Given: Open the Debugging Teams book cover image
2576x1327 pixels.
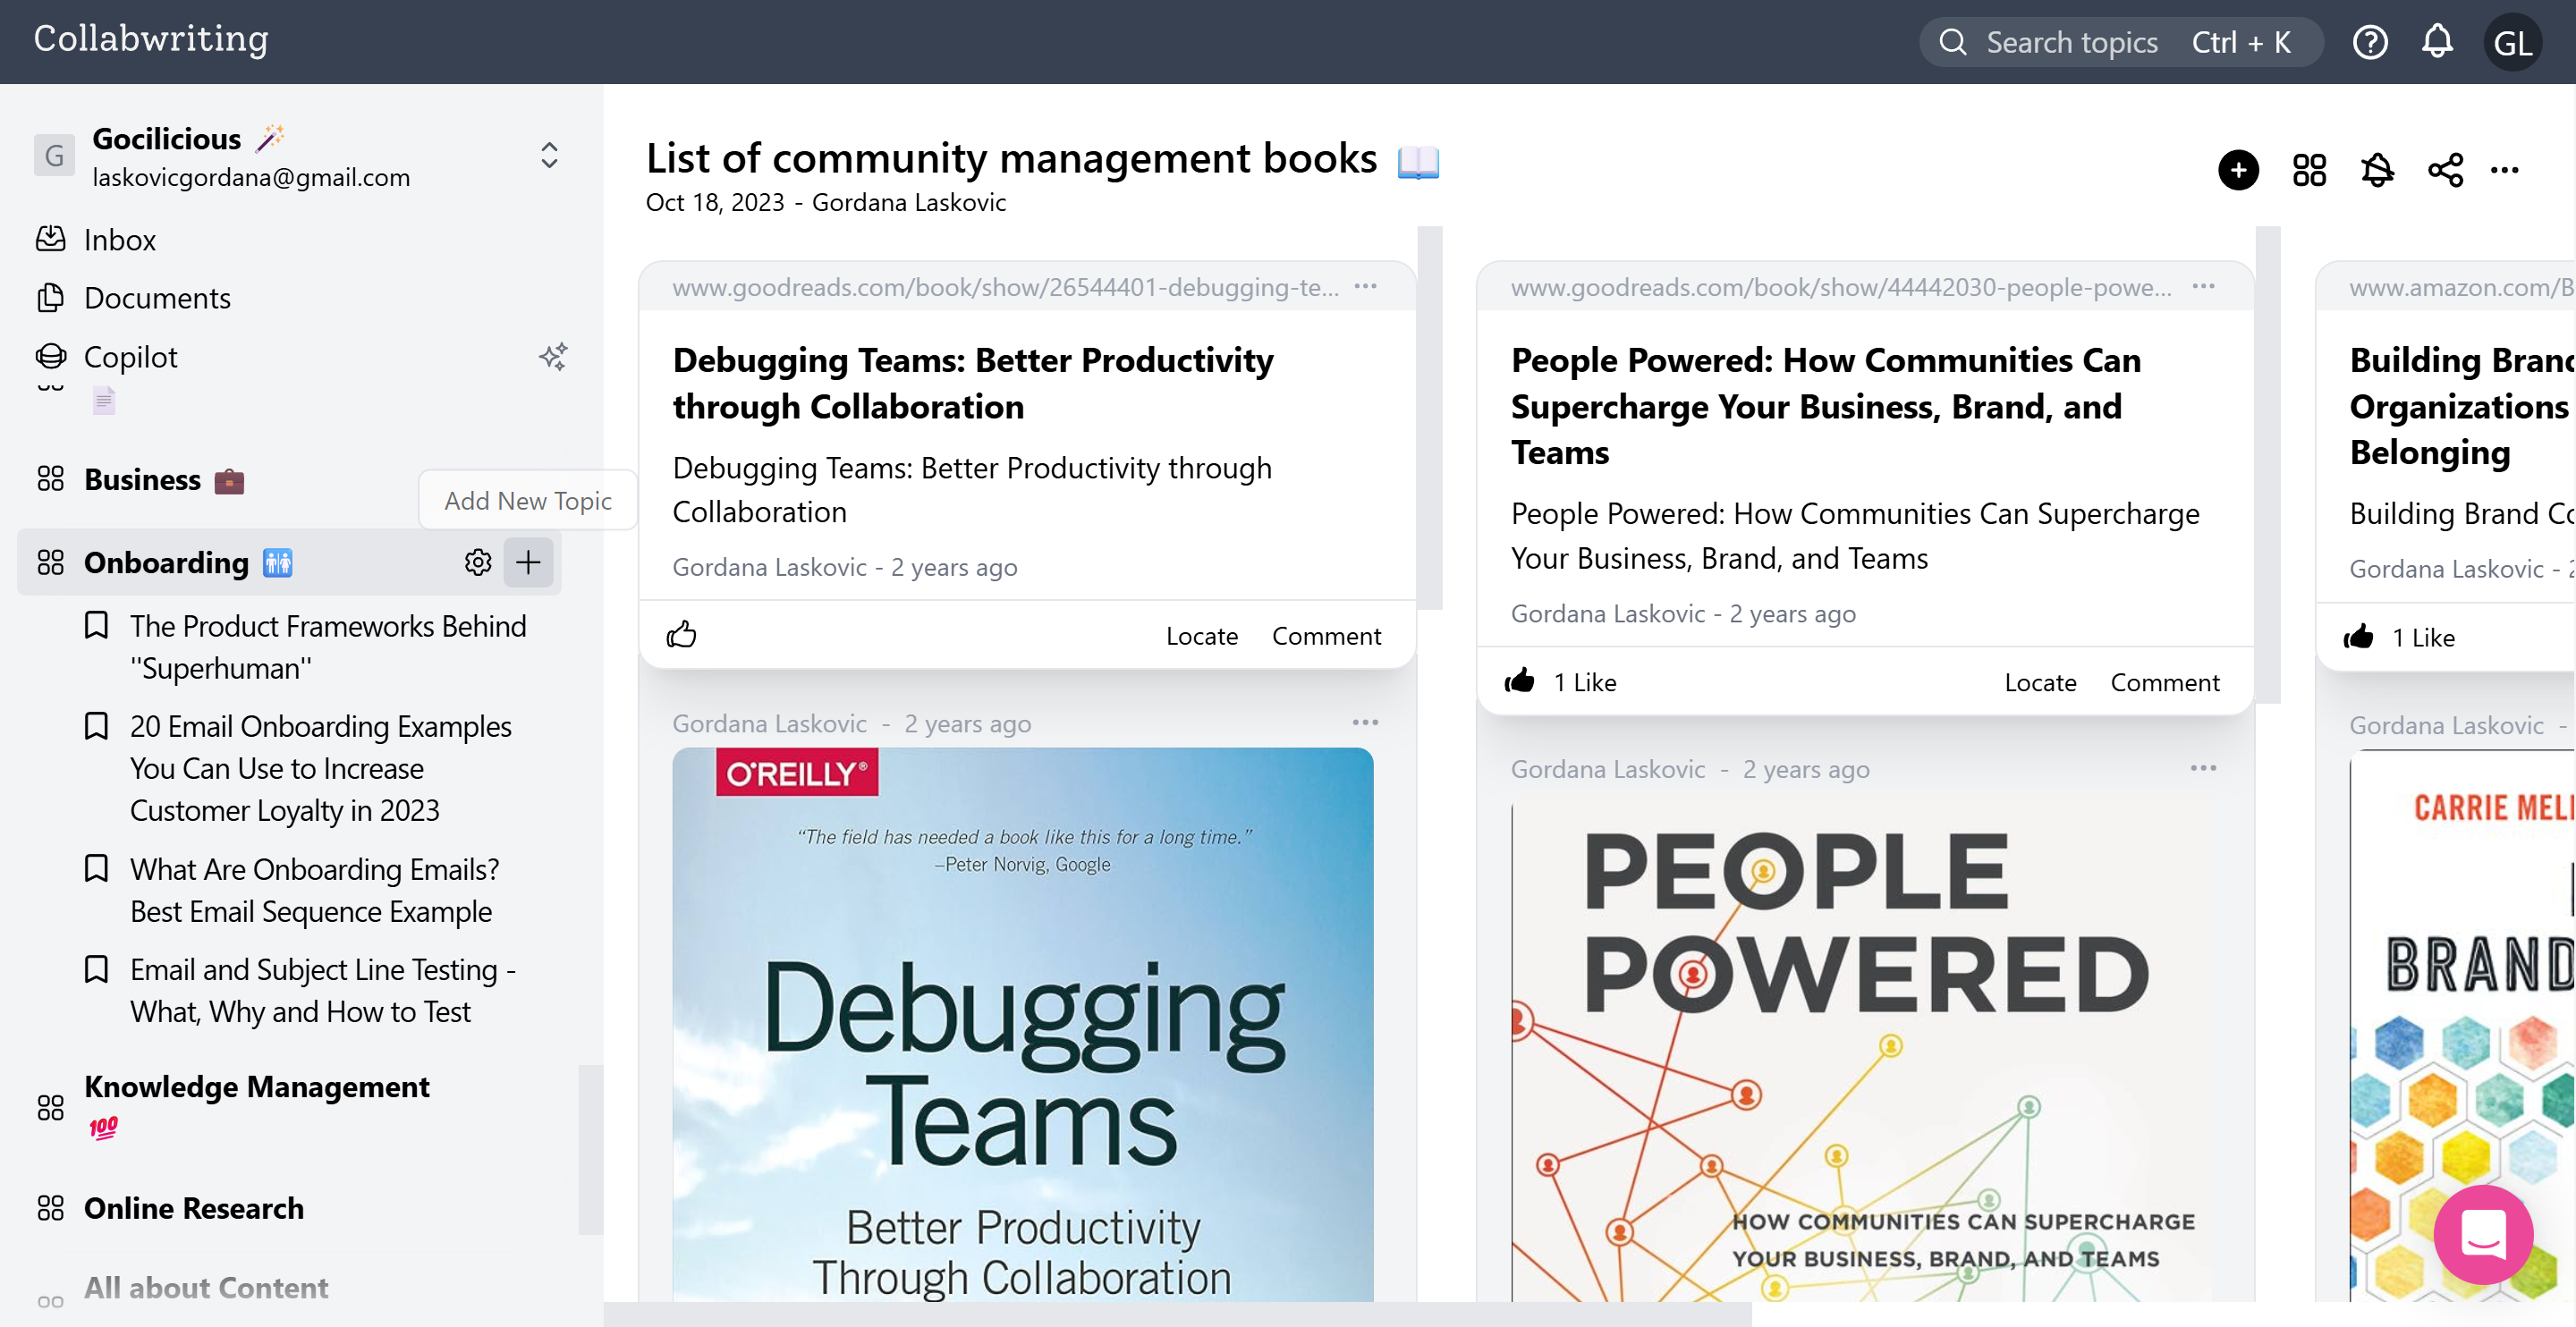Looking at the screenshot, I should pos(1023,1024).
